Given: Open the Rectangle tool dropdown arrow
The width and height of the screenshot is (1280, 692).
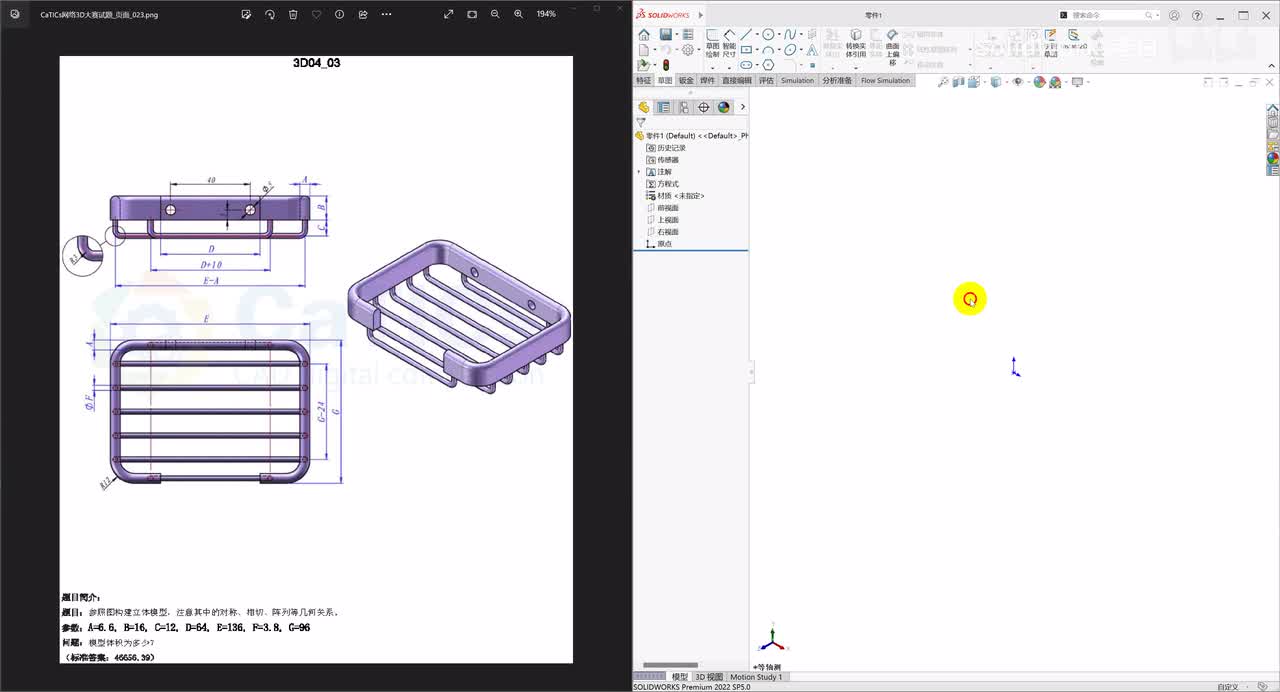Looking at the screenshot, I should coord(757,49).
